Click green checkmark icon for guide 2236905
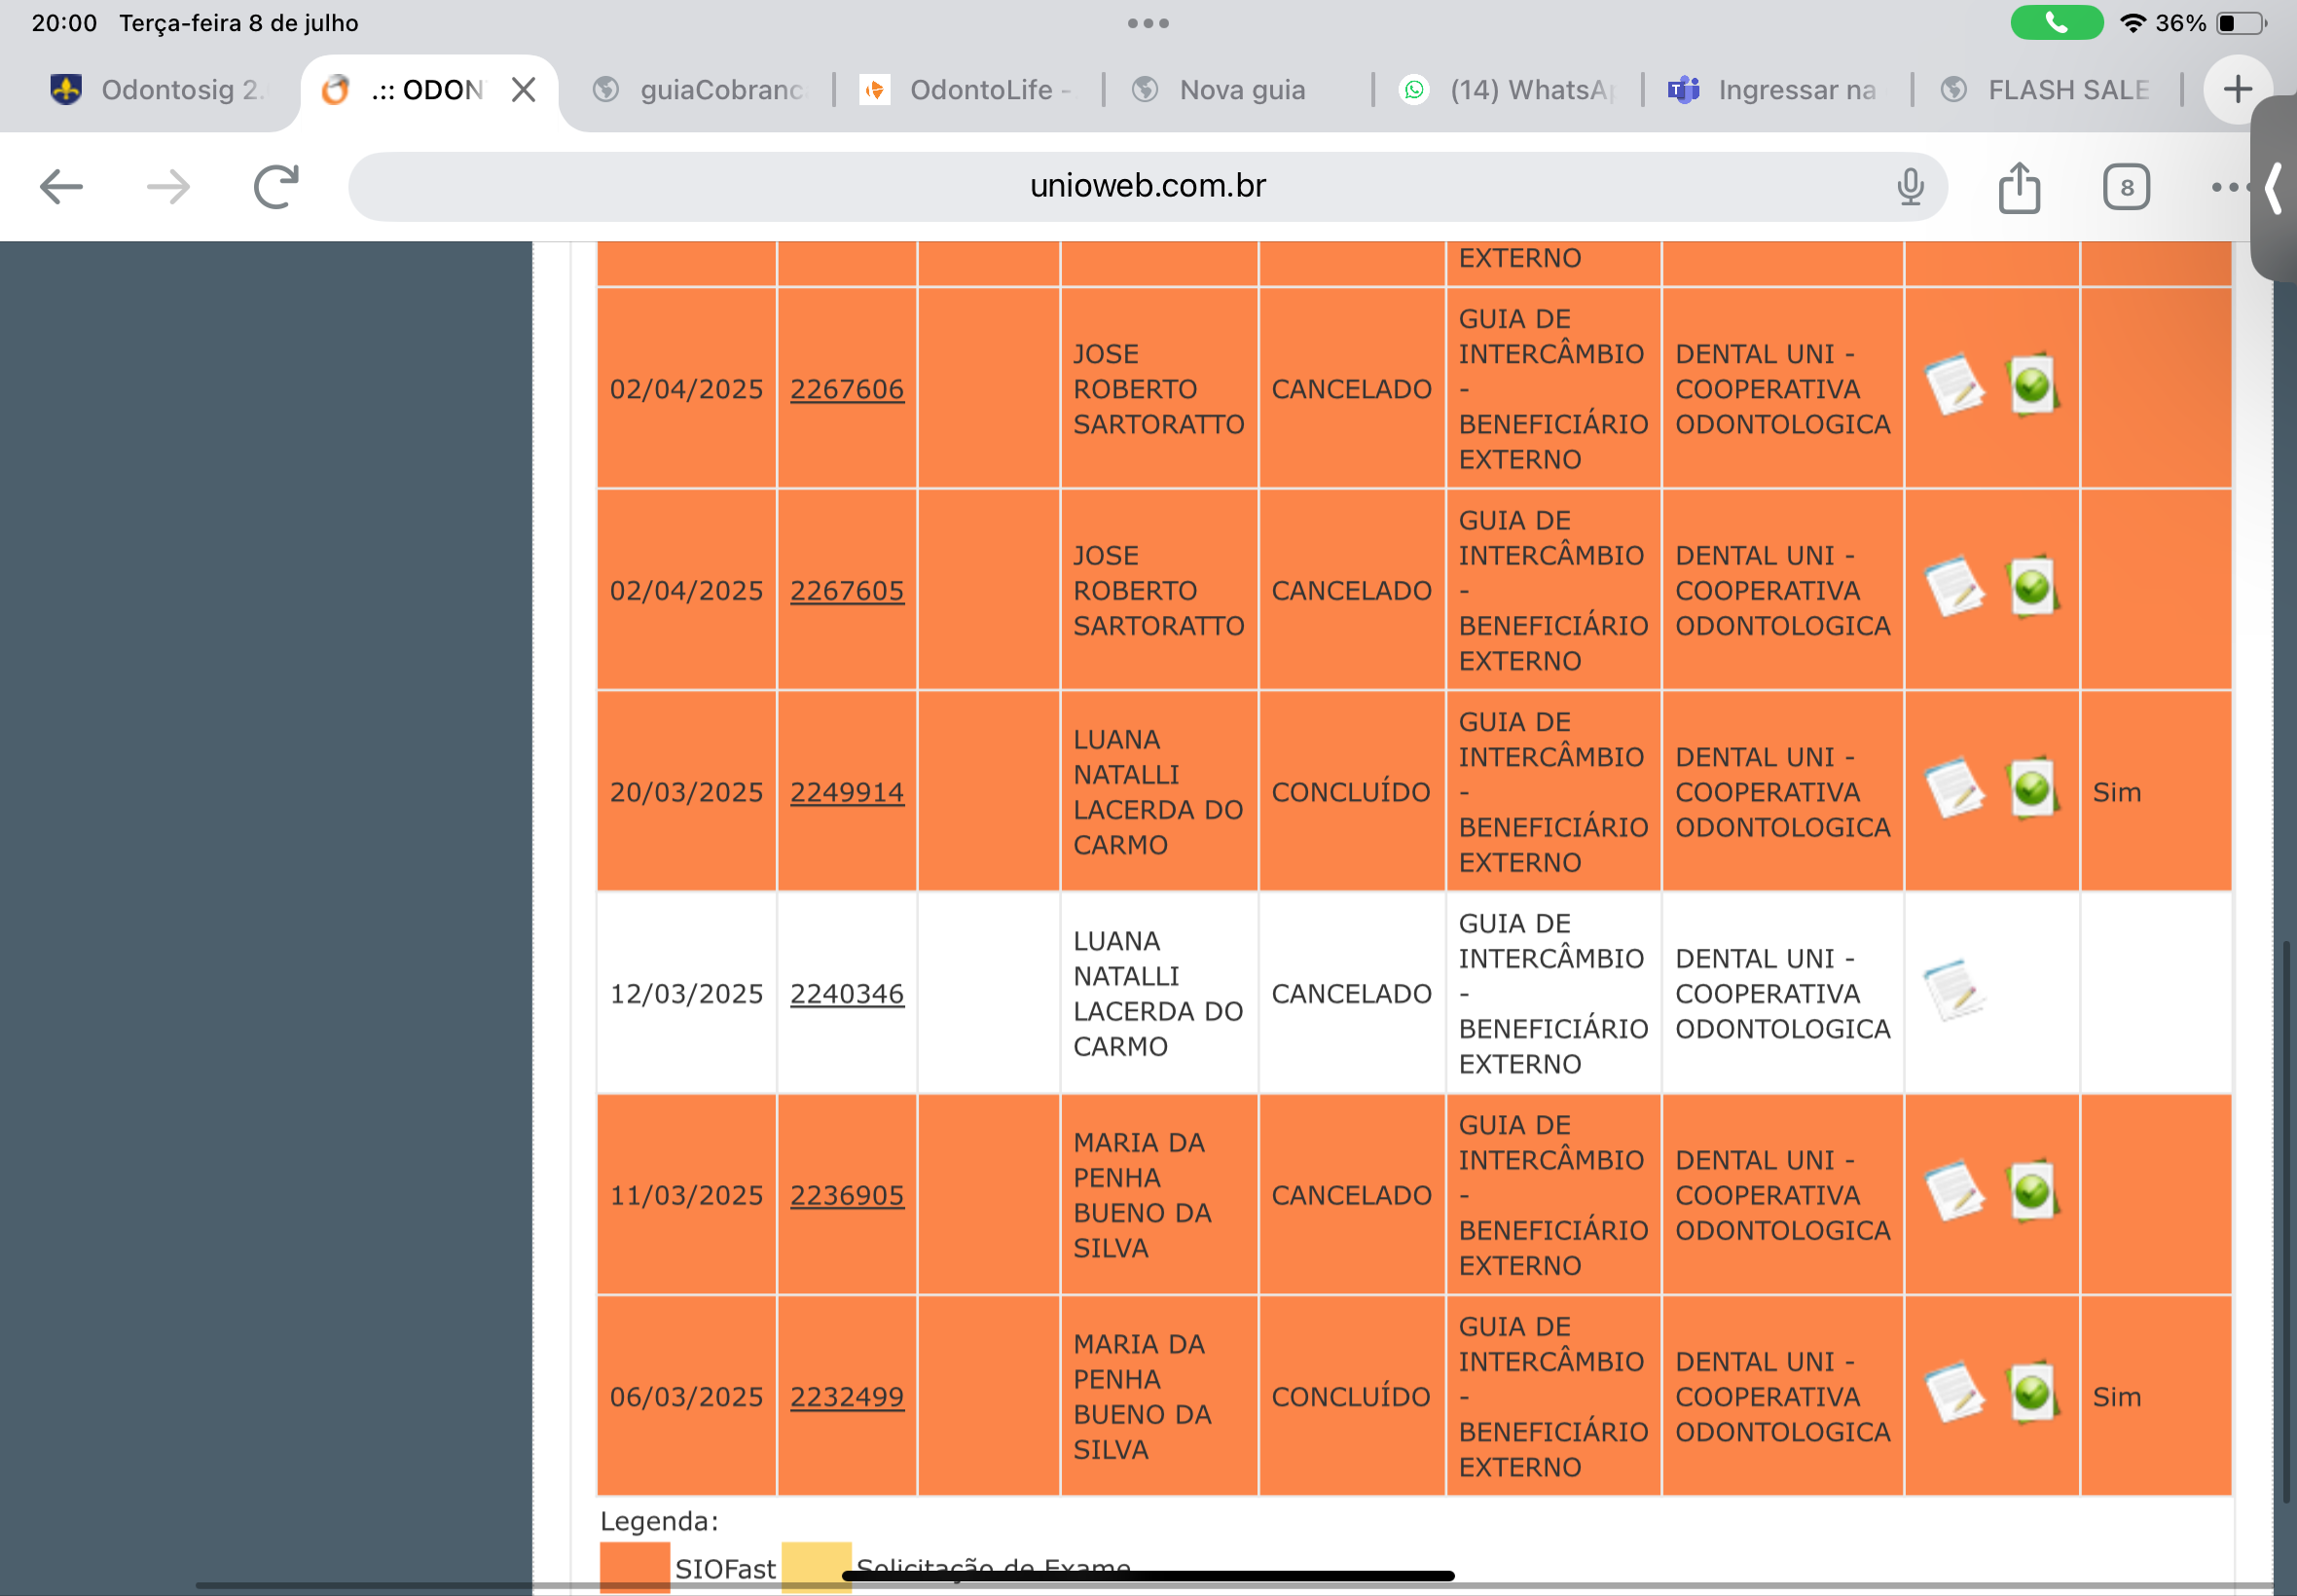Image resolution: width=2297 pixels, height=1596 pixels. (2032, 1191)
